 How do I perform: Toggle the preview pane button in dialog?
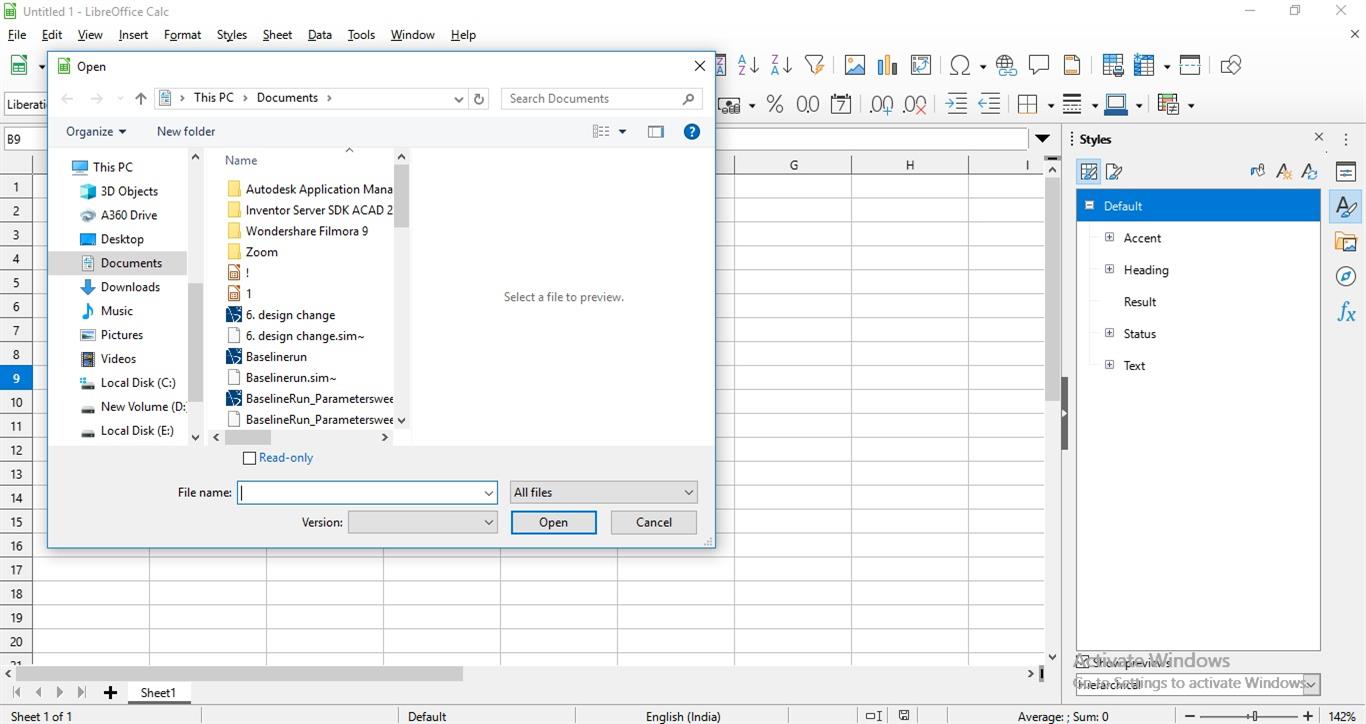point(656,131)
